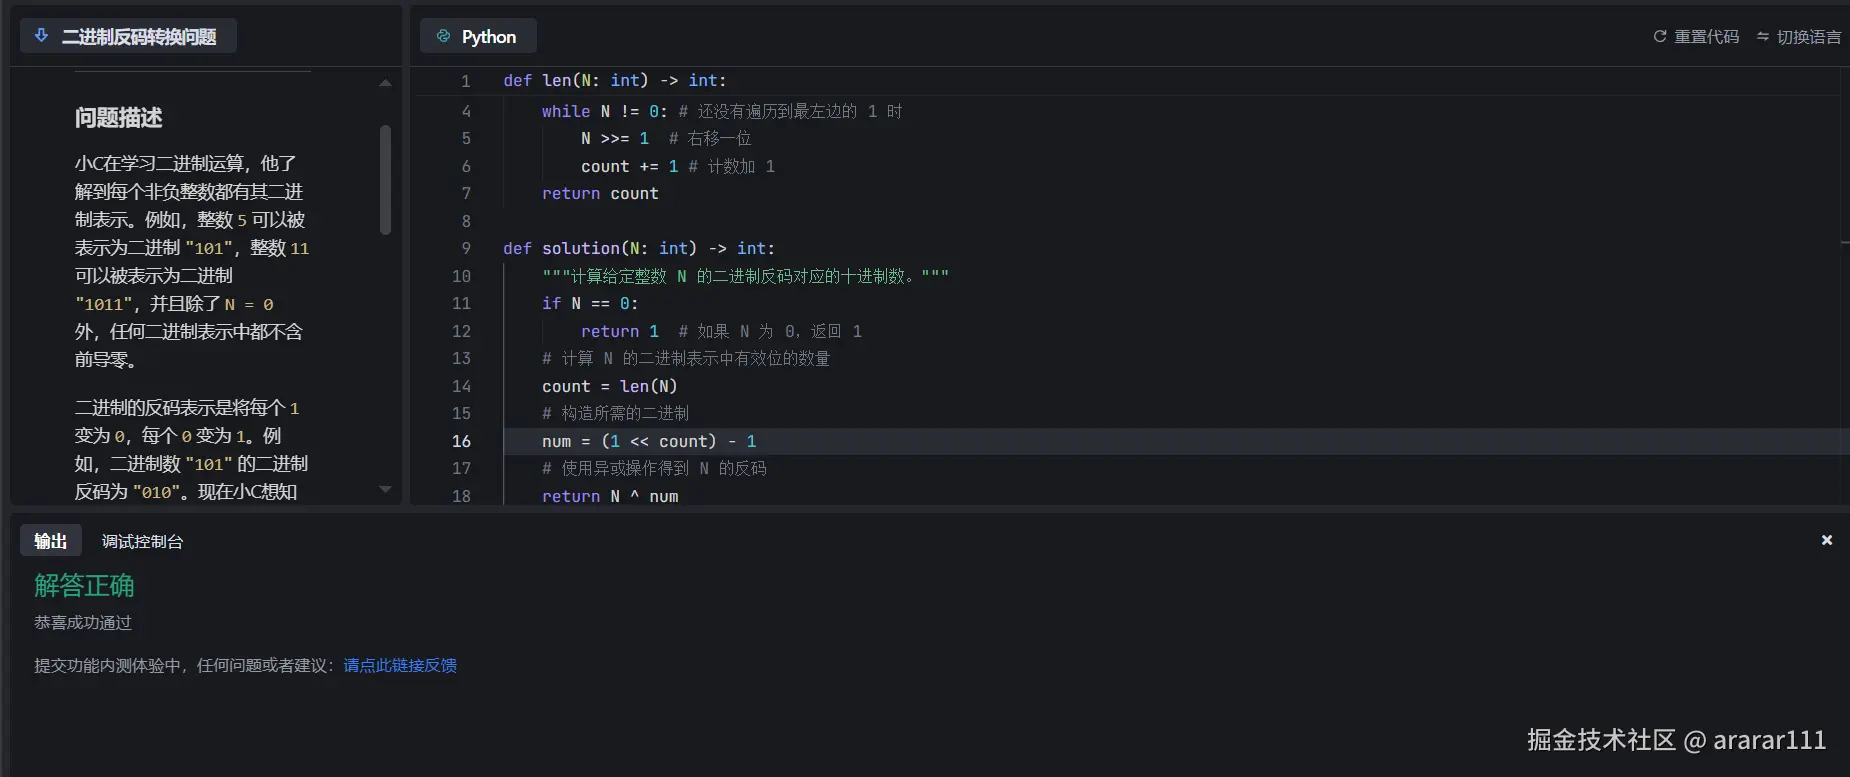
Task: Click the problem panel scroll-down arrow
Action: point(385,489)
